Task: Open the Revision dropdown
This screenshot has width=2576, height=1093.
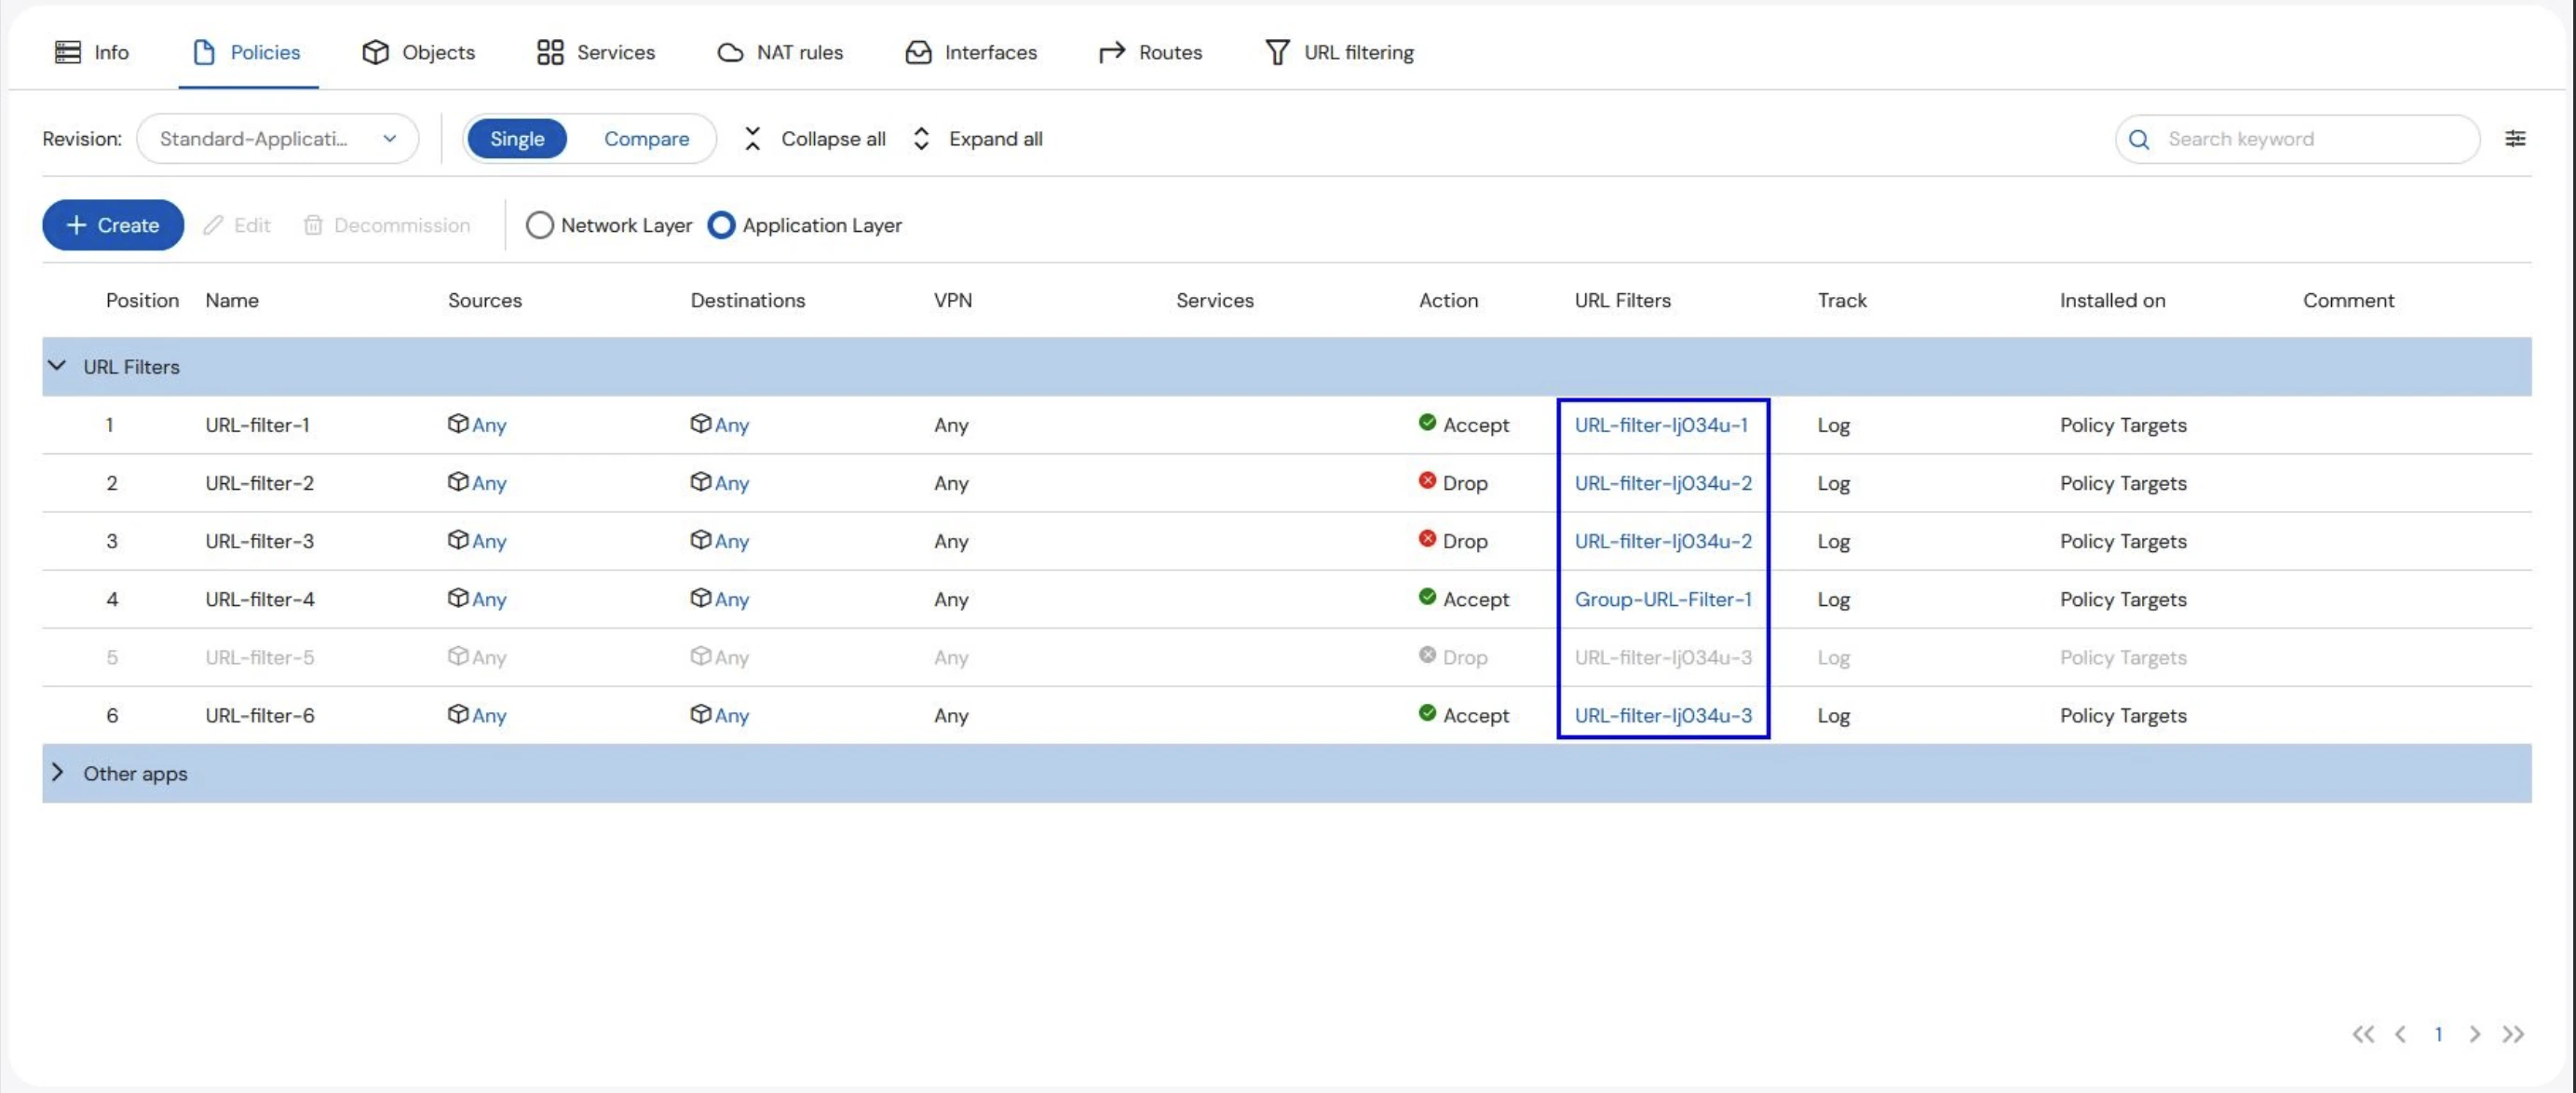Action: pyautogui.click(x=277, y=139)
